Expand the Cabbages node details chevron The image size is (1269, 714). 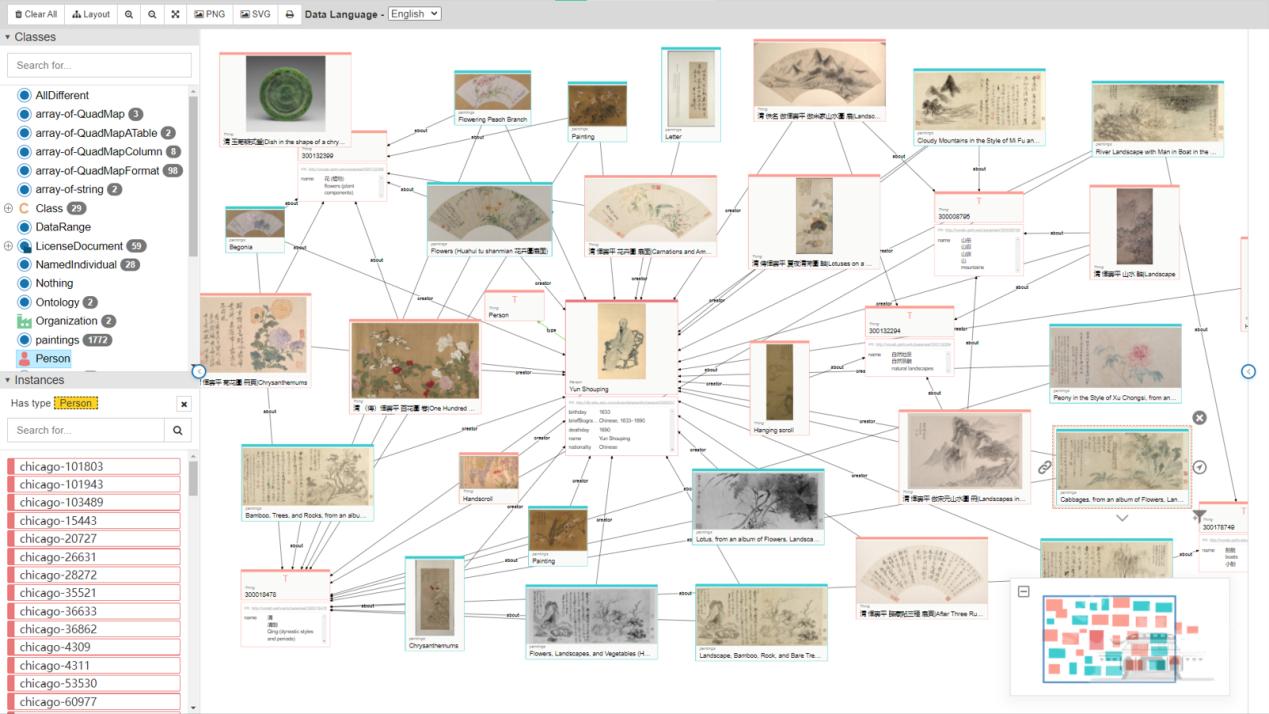pyautogui.click(x=1122, y=518)
